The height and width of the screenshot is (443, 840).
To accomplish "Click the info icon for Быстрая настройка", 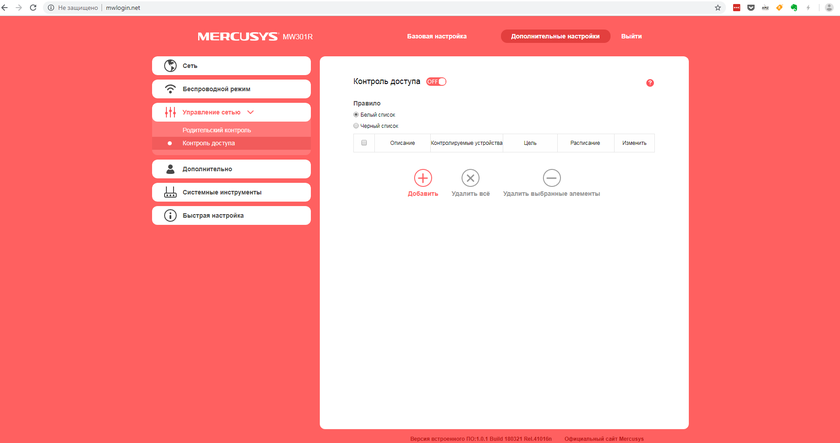I will point(170,215).
